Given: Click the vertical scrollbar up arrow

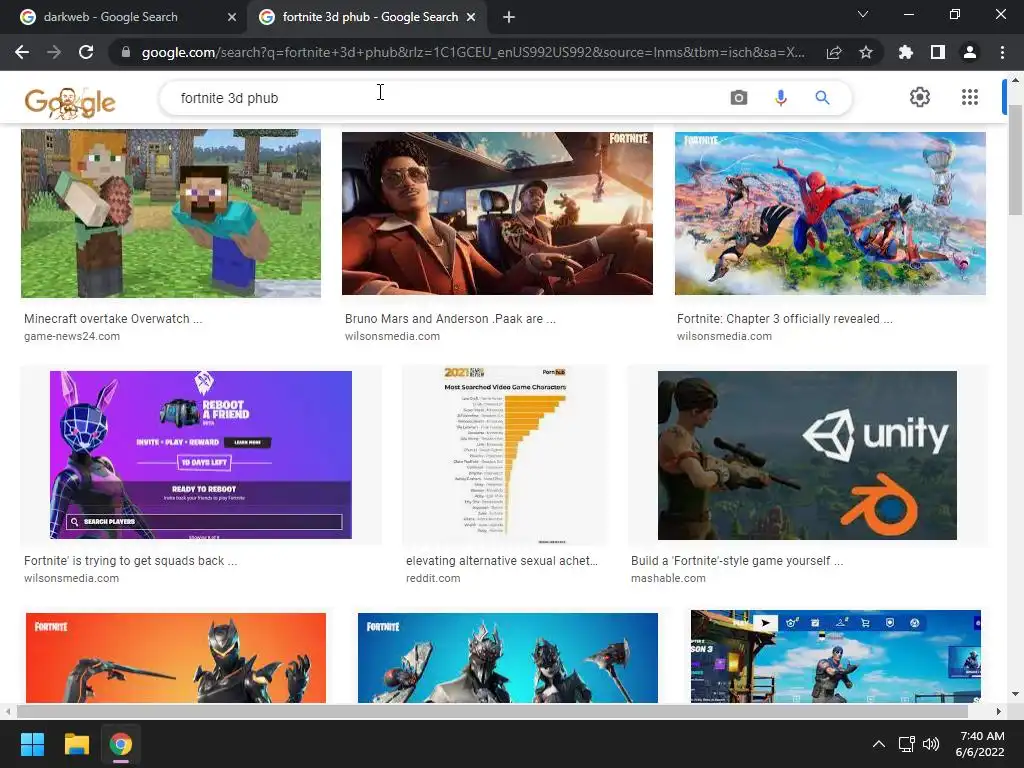Looking at the screenshot, I should (x=1015, y=80).
